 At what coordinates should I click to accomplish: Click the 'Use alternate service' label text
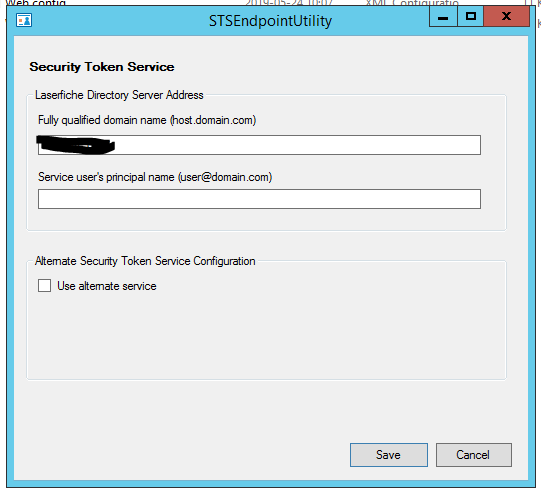107,286
